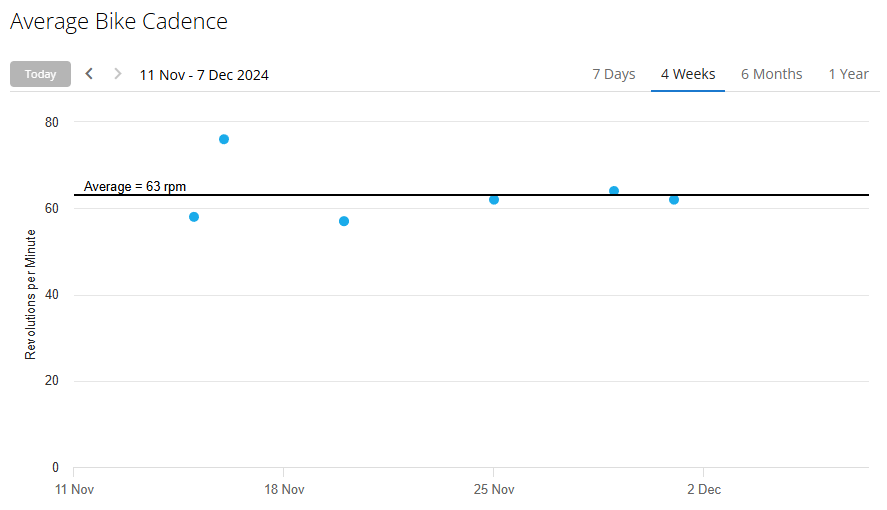Click the Today button

point(40,74)
